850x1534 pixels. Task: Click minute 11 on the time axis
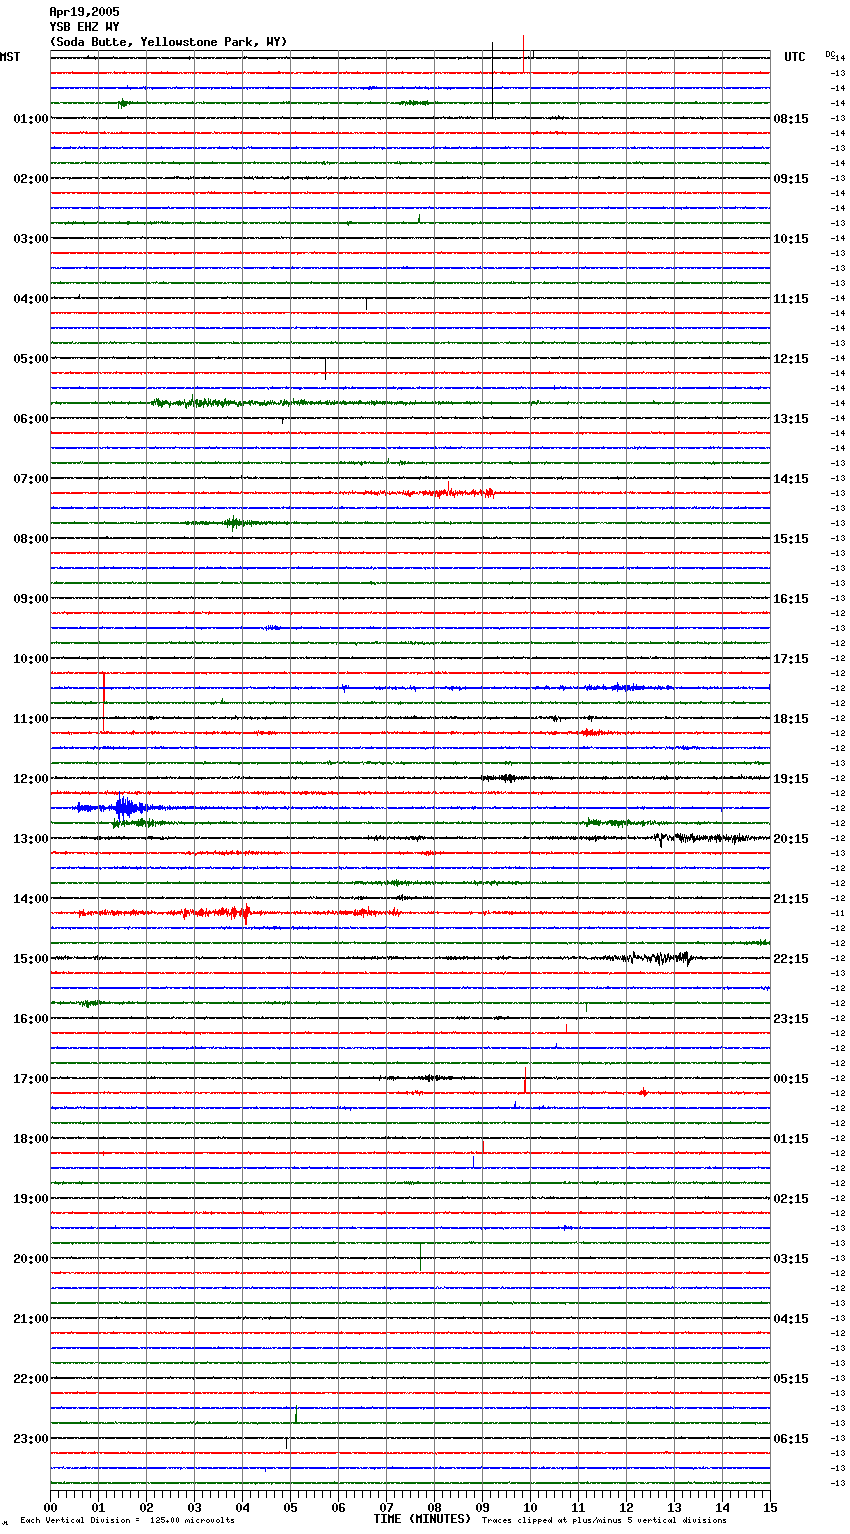point(578,1507)
